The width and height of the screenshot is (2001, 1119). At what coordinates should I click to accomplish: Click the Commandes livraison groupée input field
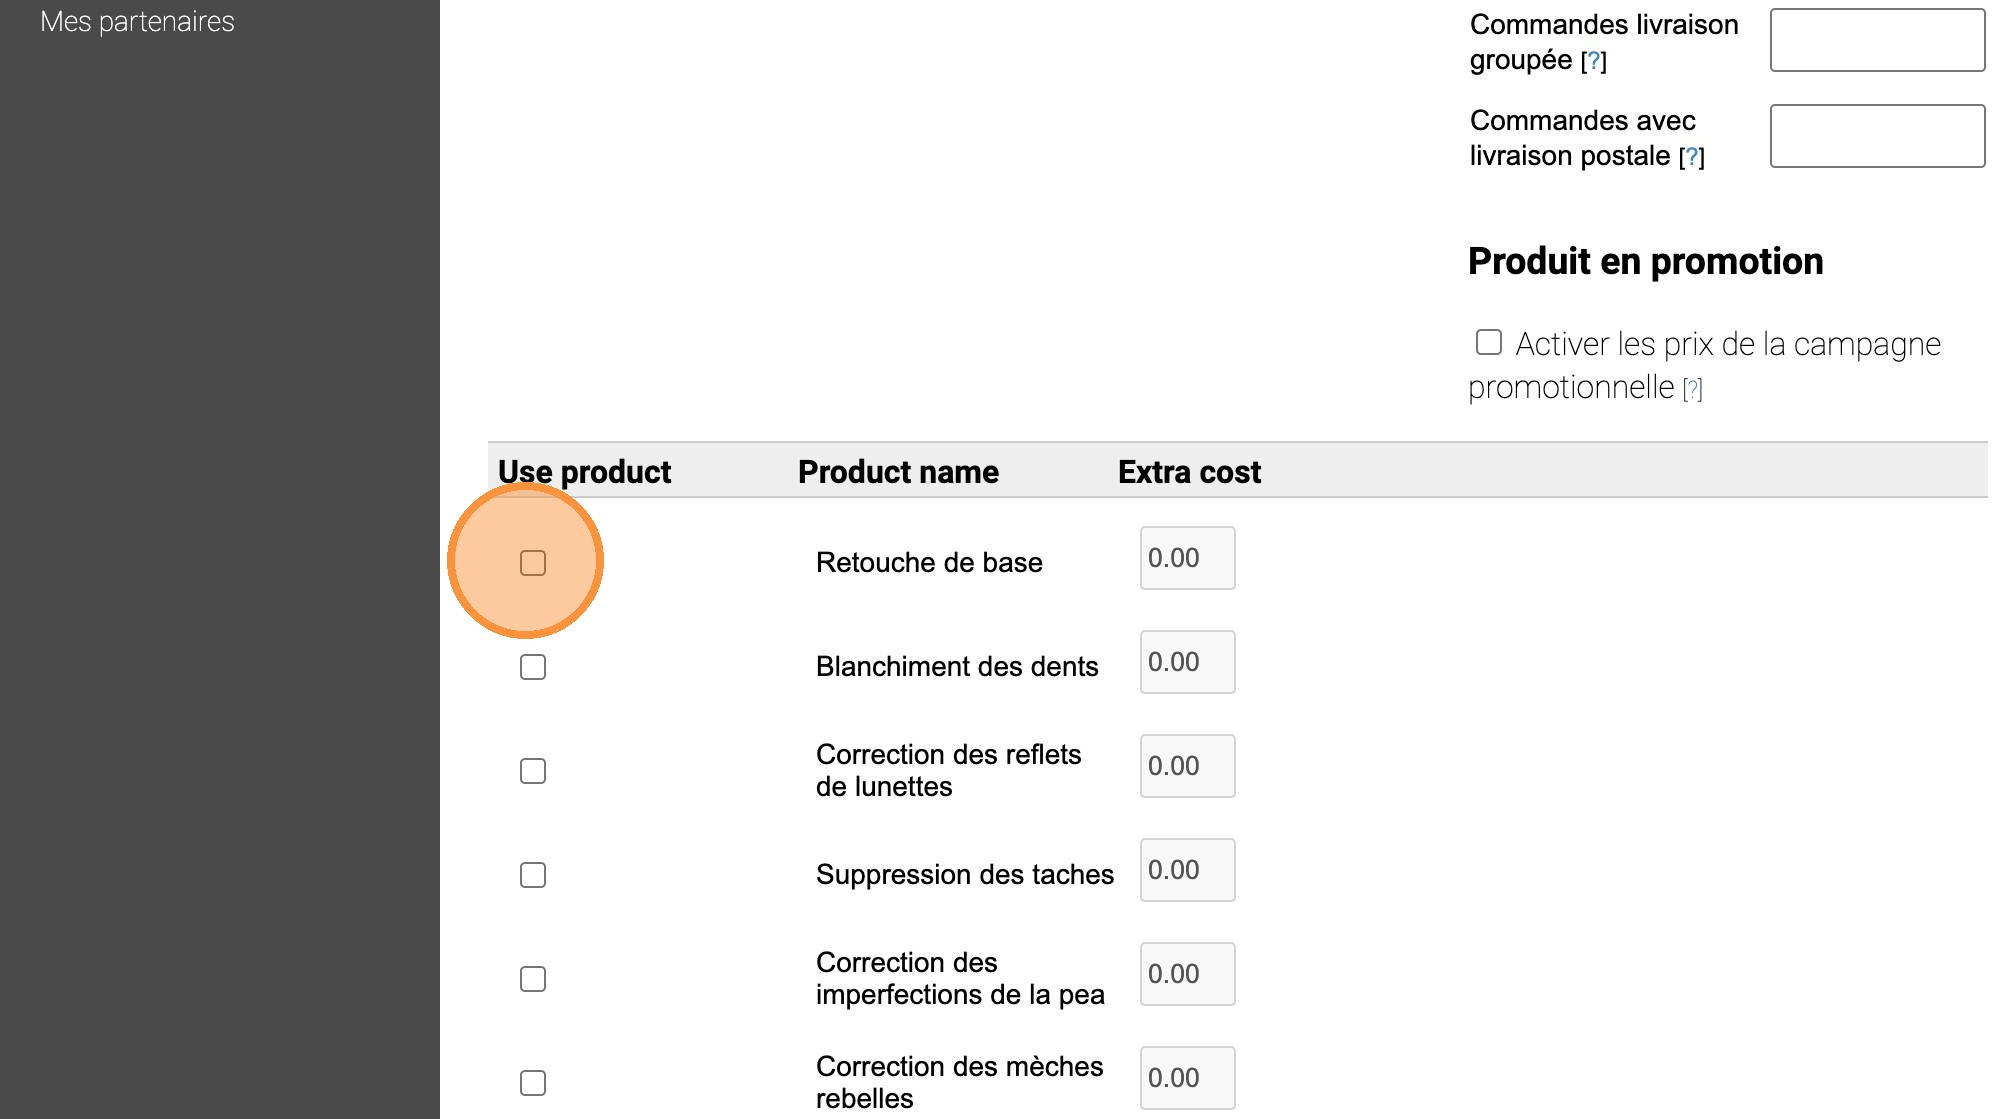click(1877, 40)
